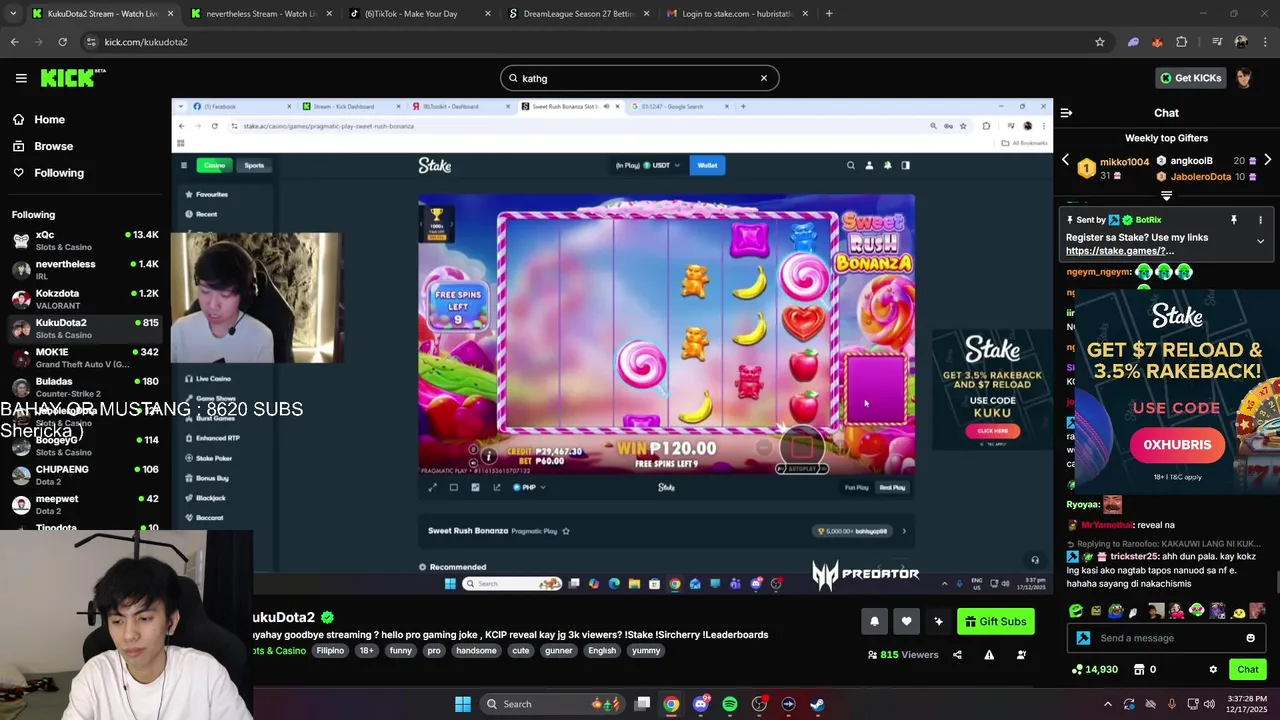Screen dimensions: 1280x720
Task: Open Kokzdota channel in Following list
Action: point(85,298)
